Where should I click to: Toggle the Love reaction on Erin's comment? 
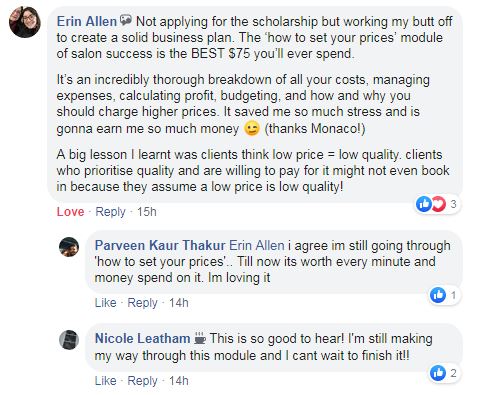(70, 212)
